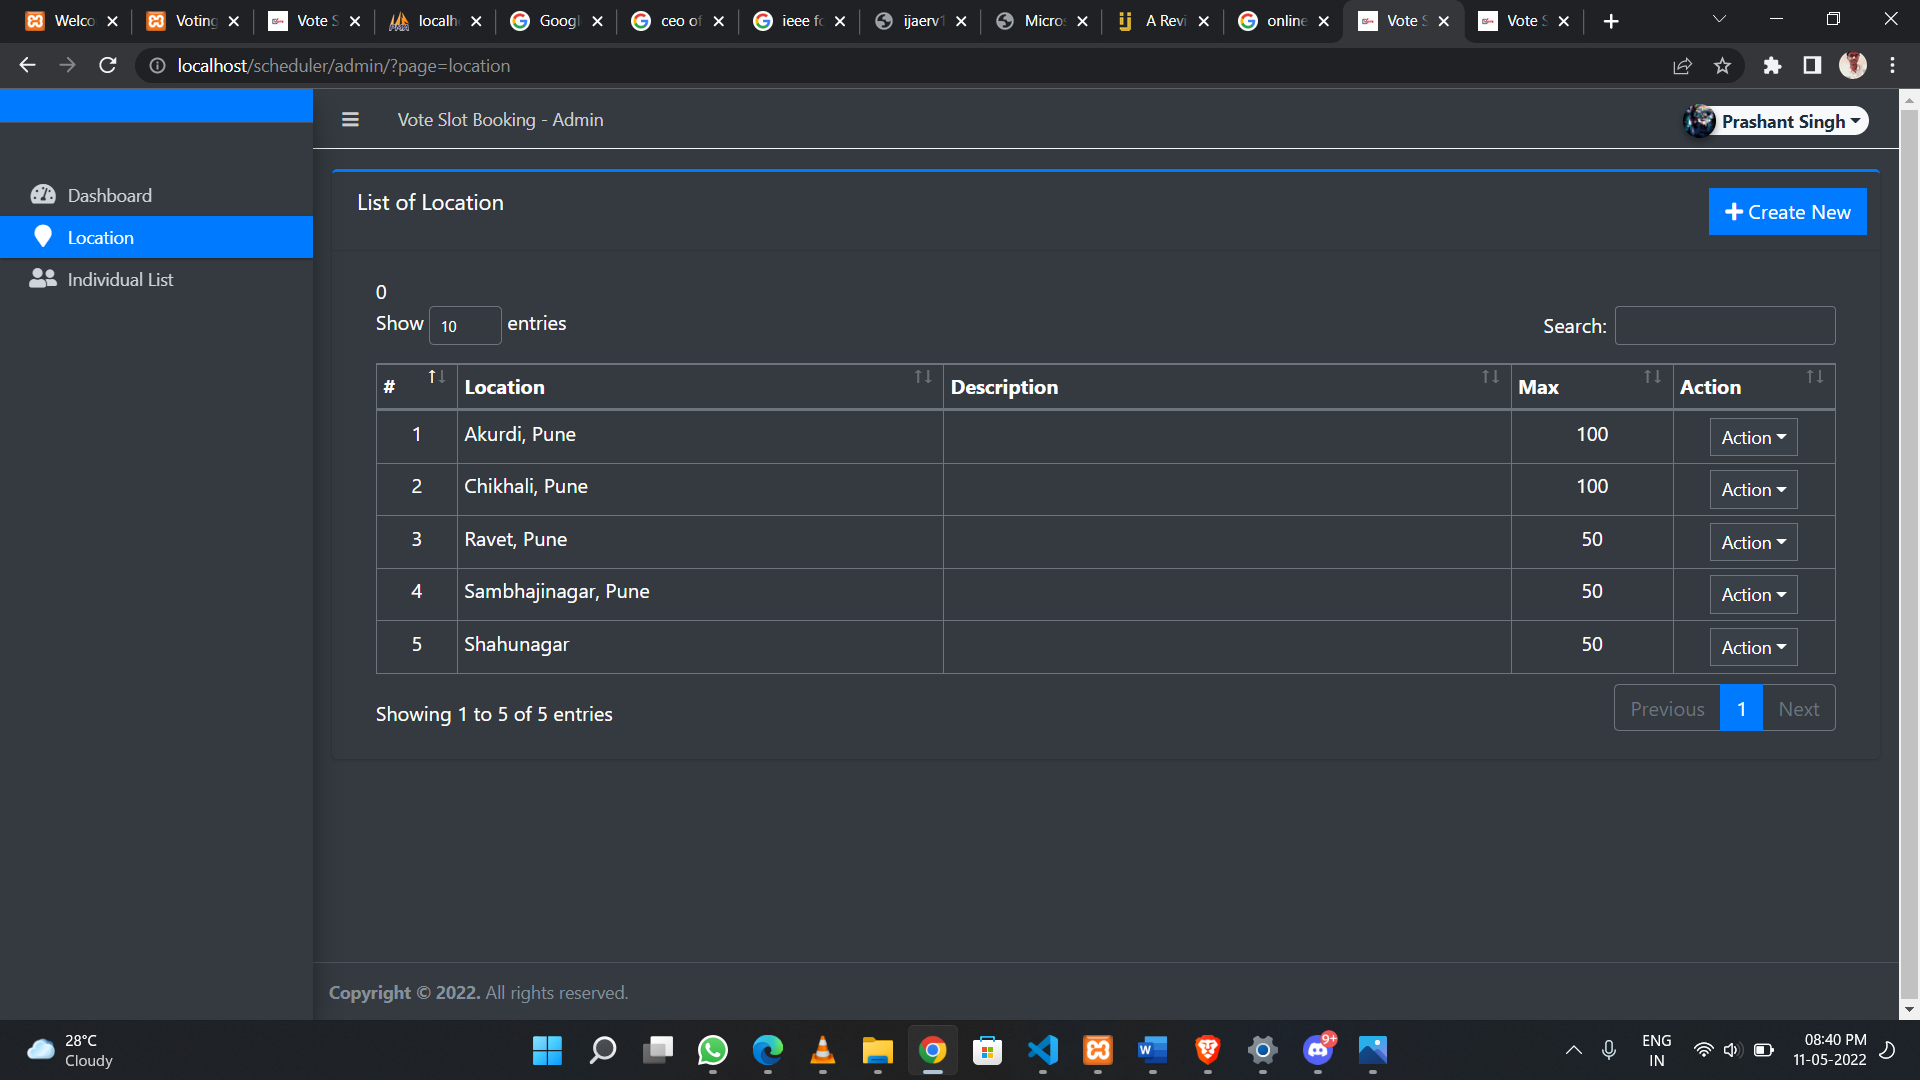Select the Location sidebar item

pos(156,237)
